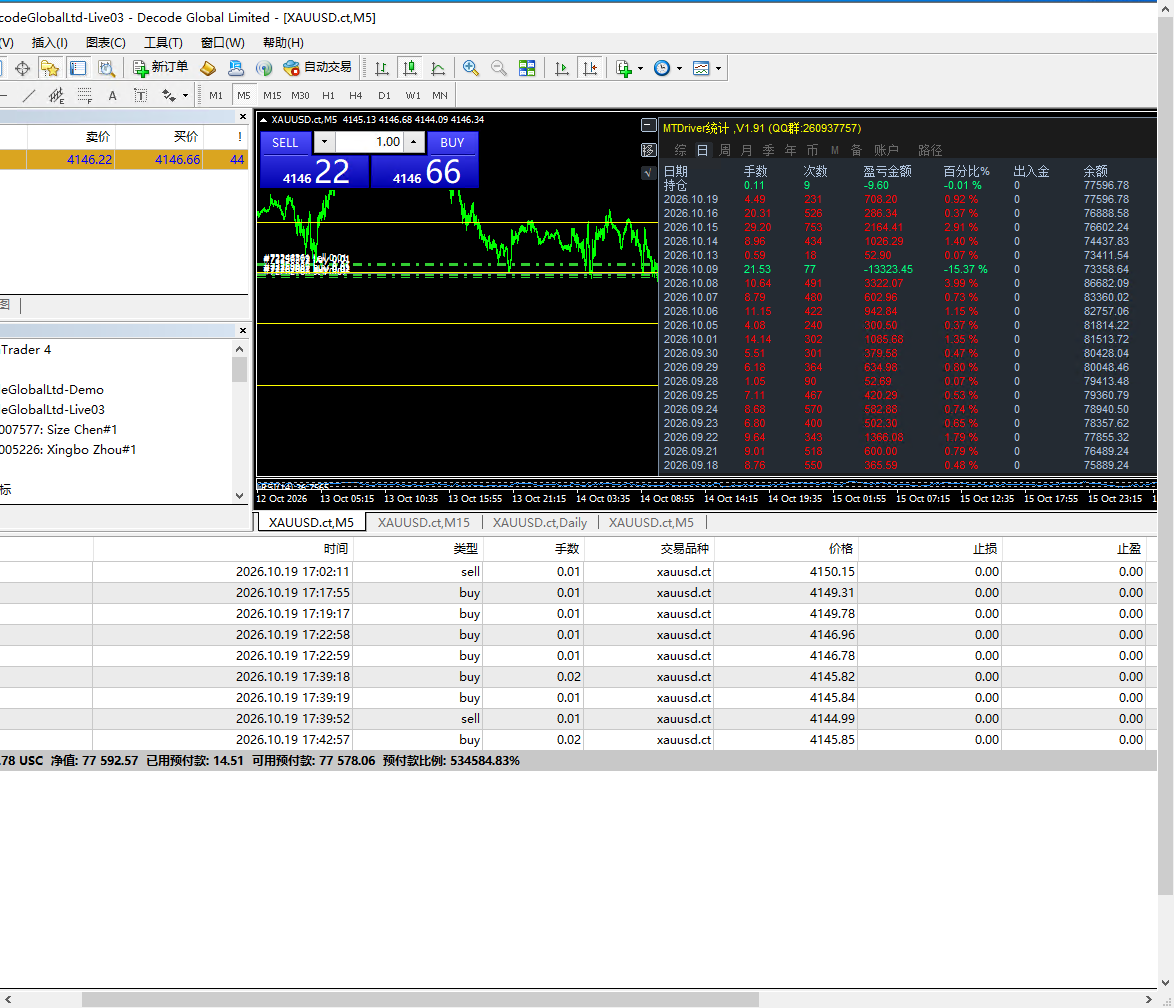Collapse the MTDriver statistics panel
Image resolution: width=1174 pixels, height=1008 pixels.
(648, 126)
